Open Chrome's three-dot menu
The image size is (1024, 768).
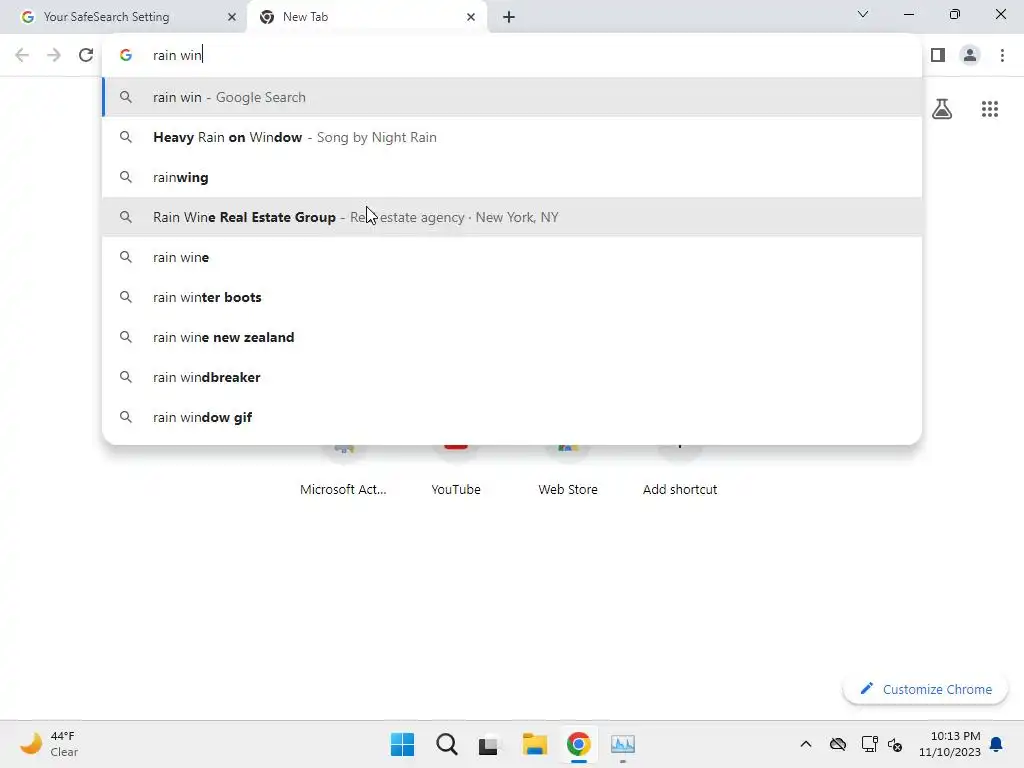[x=1002, y=55]
